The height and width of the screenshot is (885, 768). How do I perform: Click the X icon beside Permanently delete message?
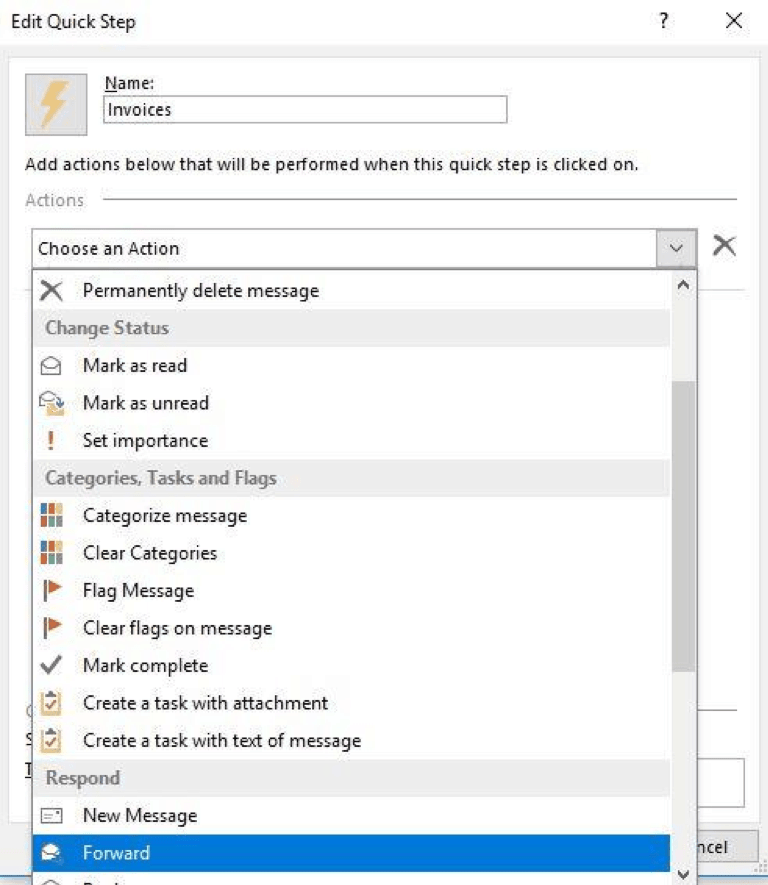pos(51,291)
